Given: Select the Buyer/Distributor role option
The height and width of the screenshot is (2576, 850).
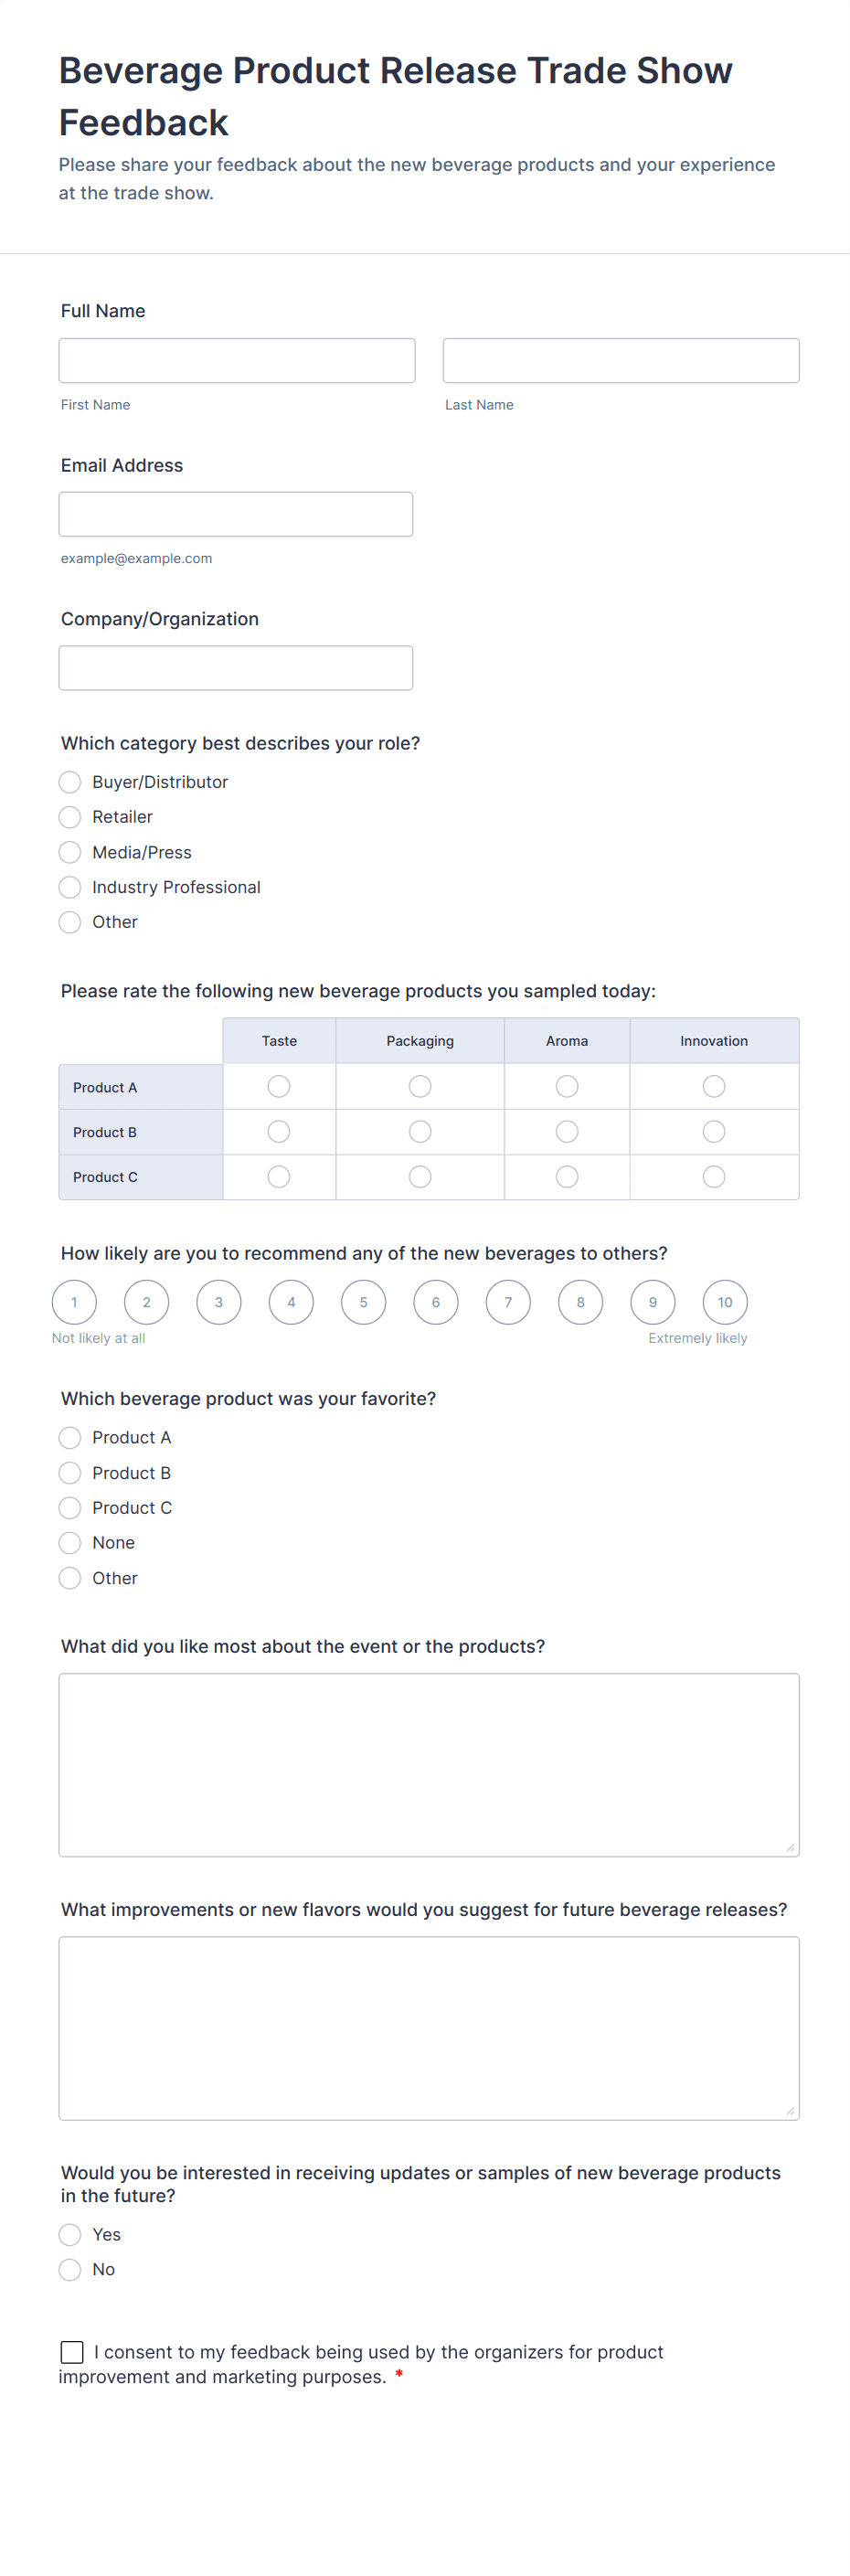Looking at the screenshot, I should [x=70, y=782].
